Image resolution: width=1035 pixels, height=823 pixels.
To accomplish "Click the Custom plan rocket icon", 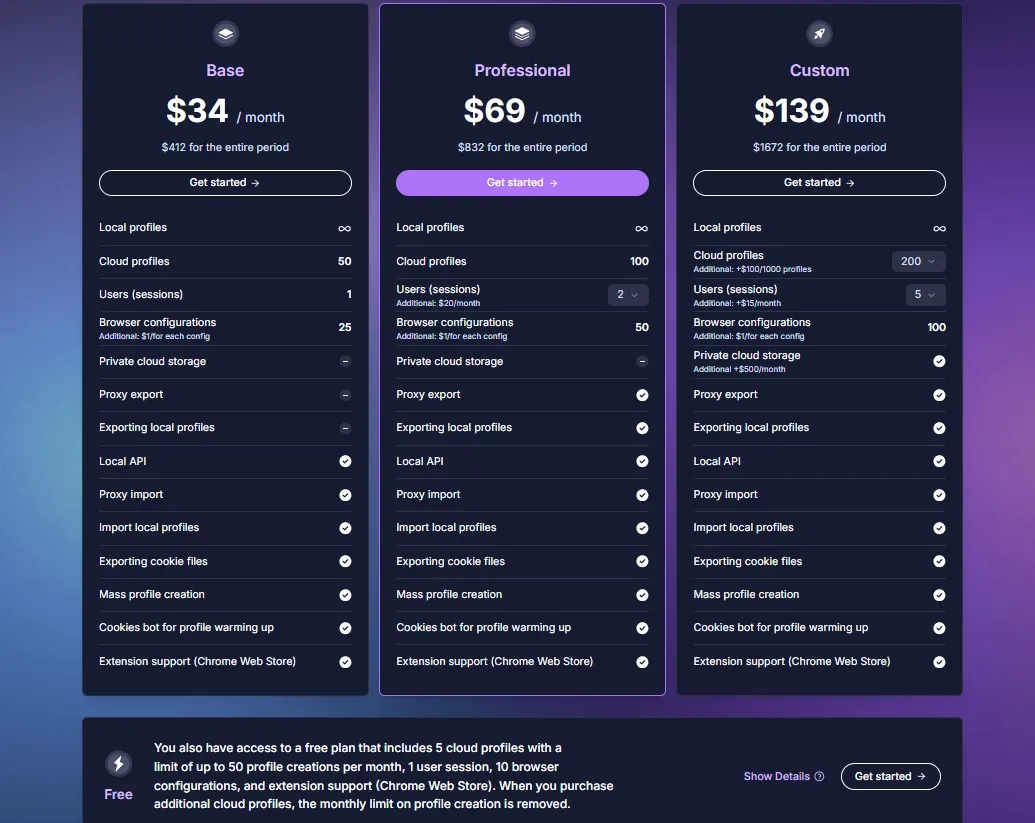I will 819,34.
